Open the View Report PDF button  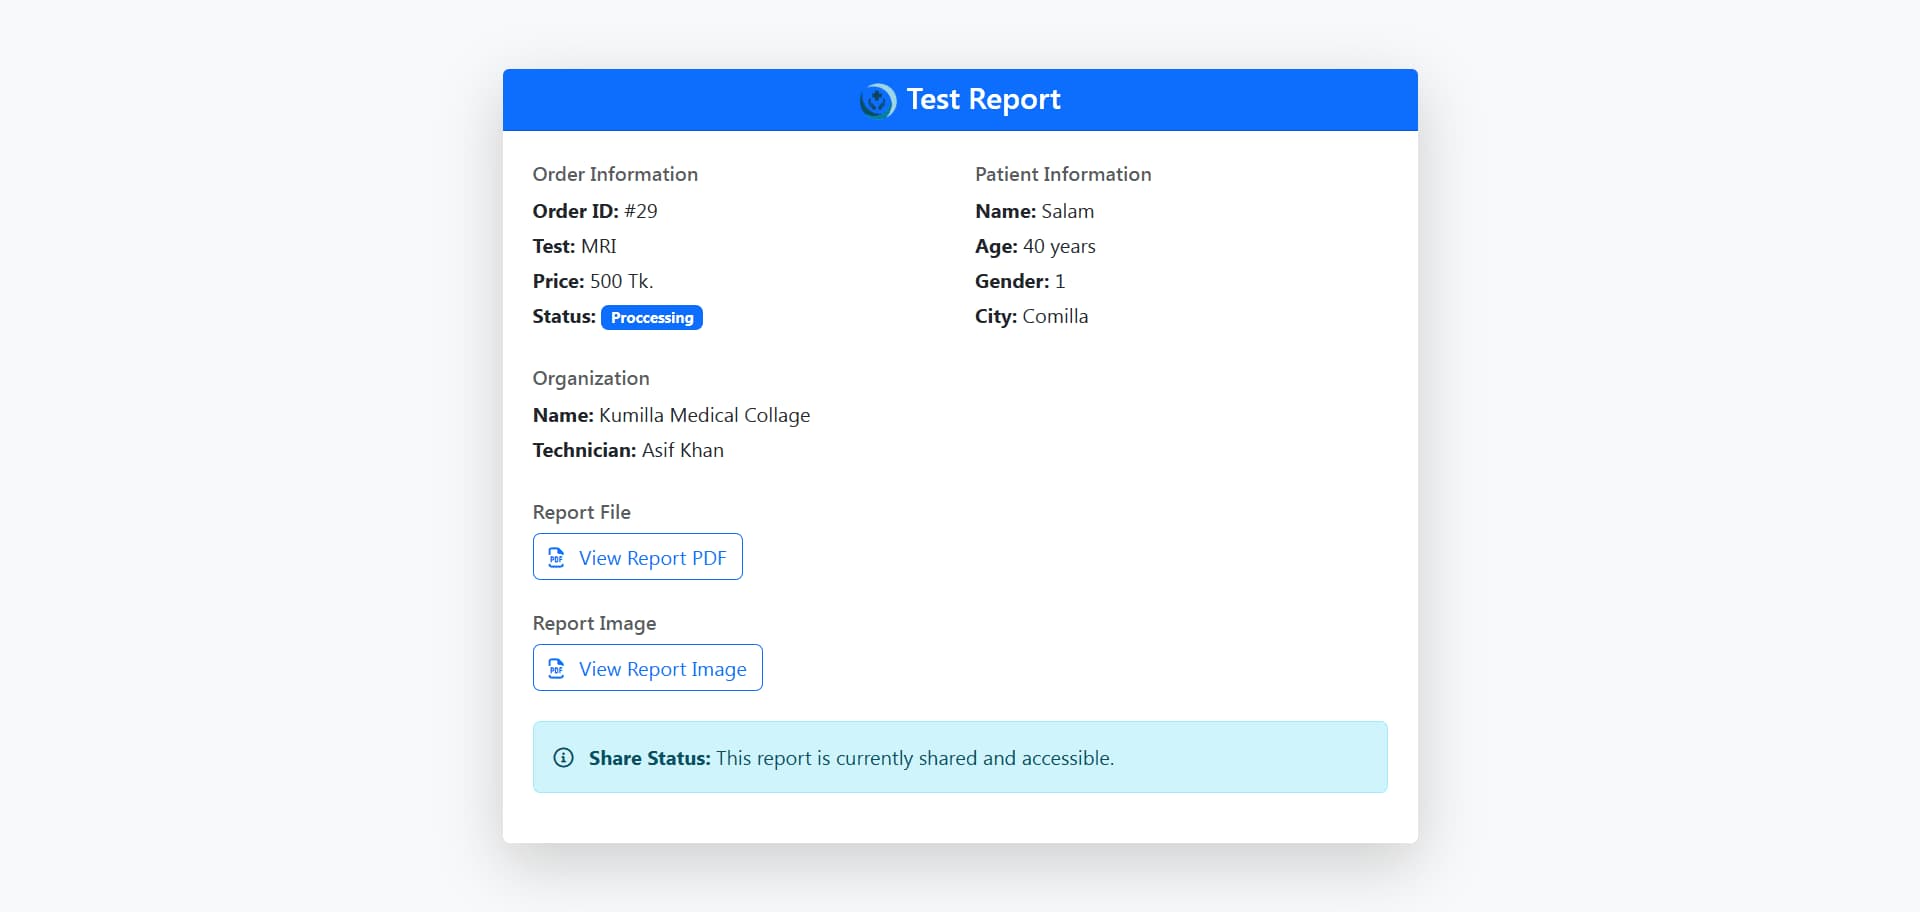(x=638, y=557)
